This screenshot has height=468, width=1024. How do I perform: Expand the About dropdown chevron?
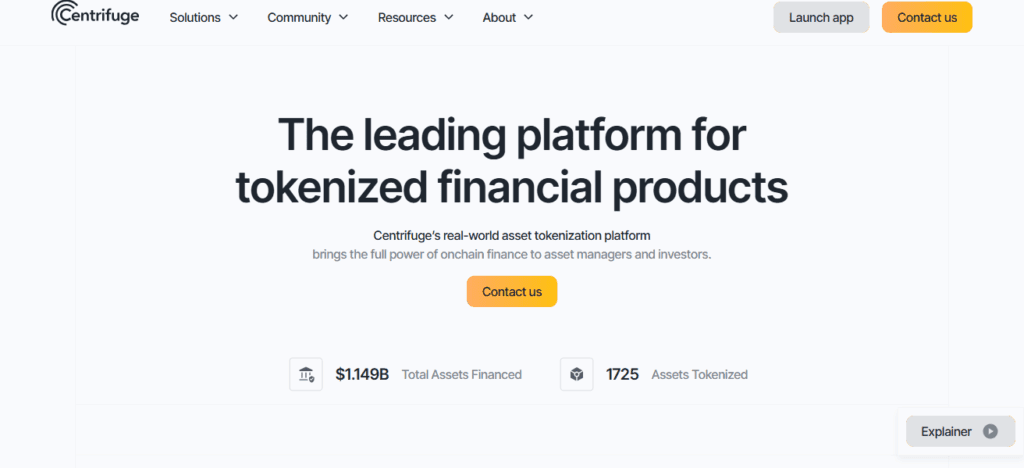point(528,17)
